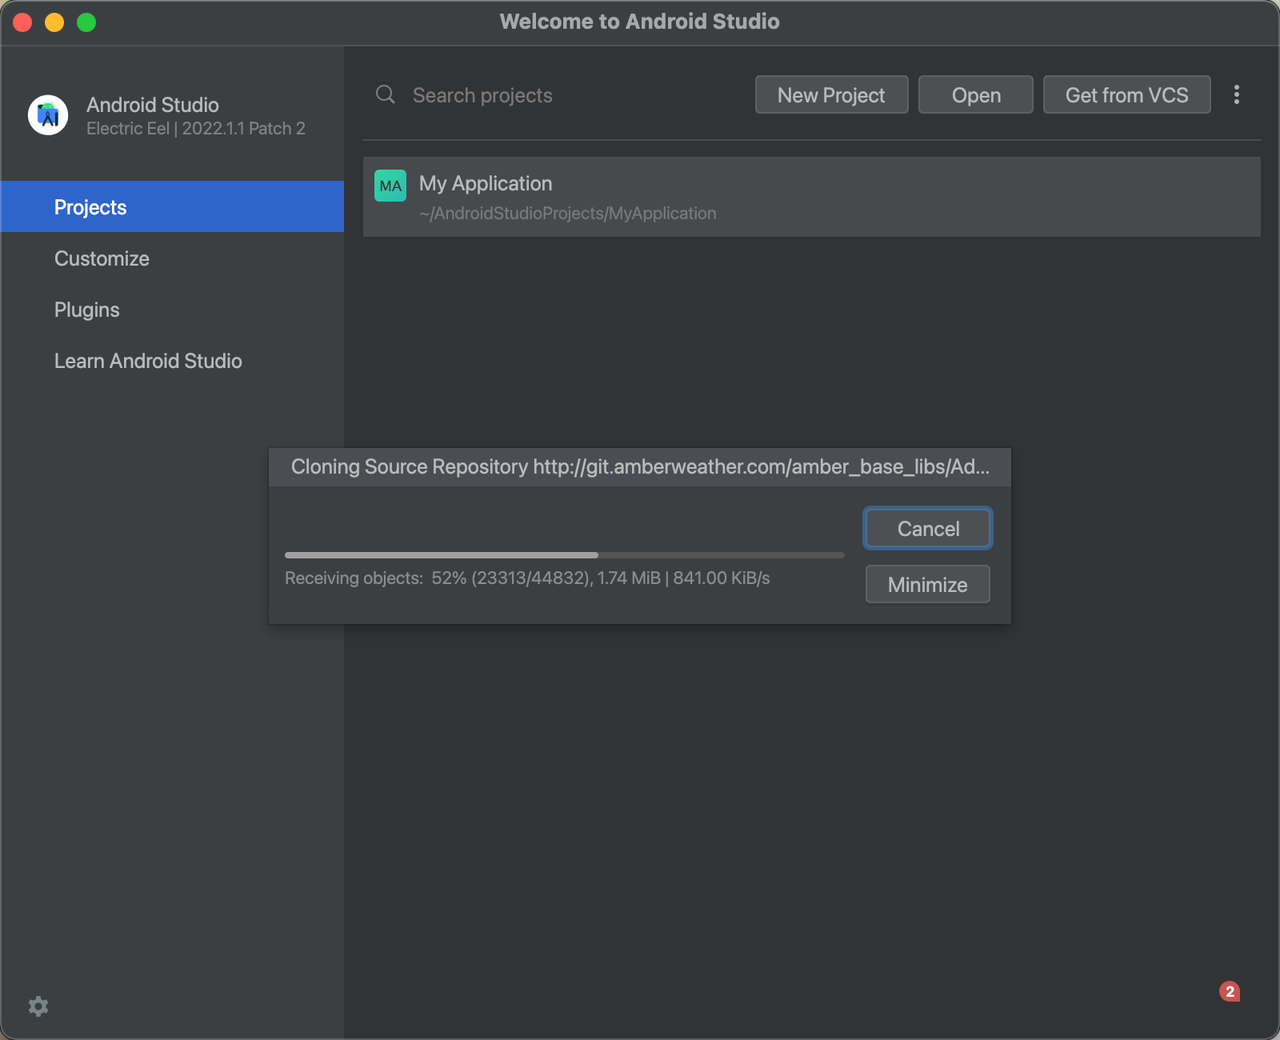Open the settings gear icon
This screenshot has height=1040, width=1280.
pos(38,1006)
